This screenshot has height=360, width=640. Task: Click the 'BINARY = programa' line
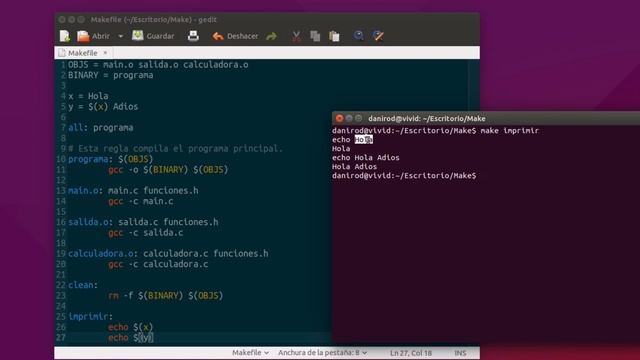(x=111, y=75)
